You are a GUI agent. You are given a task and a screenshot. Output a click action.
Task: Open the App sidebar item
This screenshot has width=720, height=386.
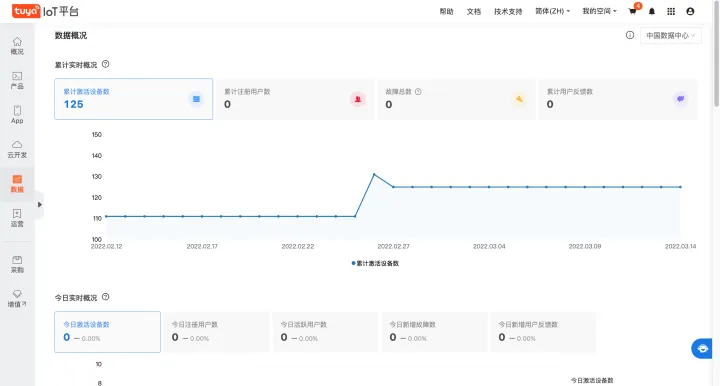[17, 115]
